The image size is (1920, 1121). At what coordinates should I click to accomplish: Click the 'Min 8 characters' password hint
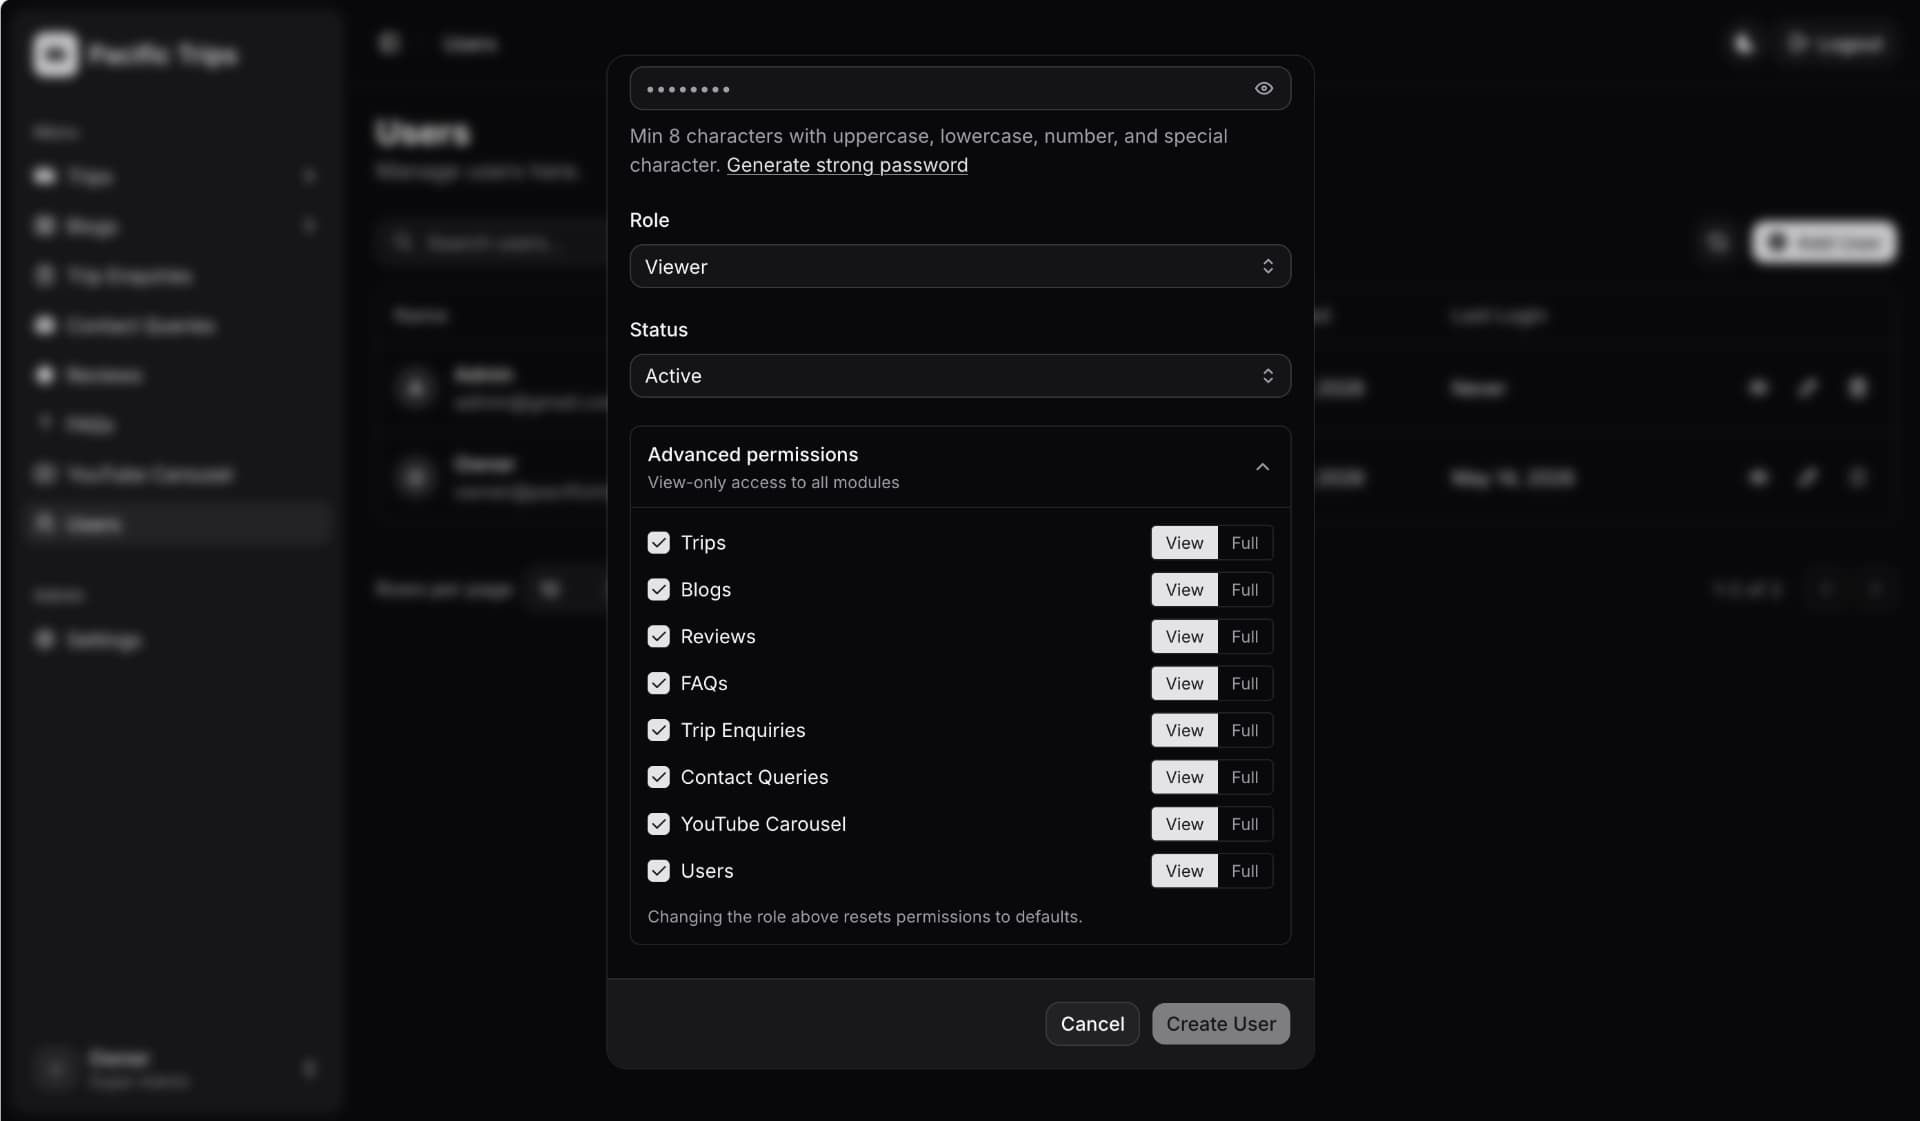(928, 150)
